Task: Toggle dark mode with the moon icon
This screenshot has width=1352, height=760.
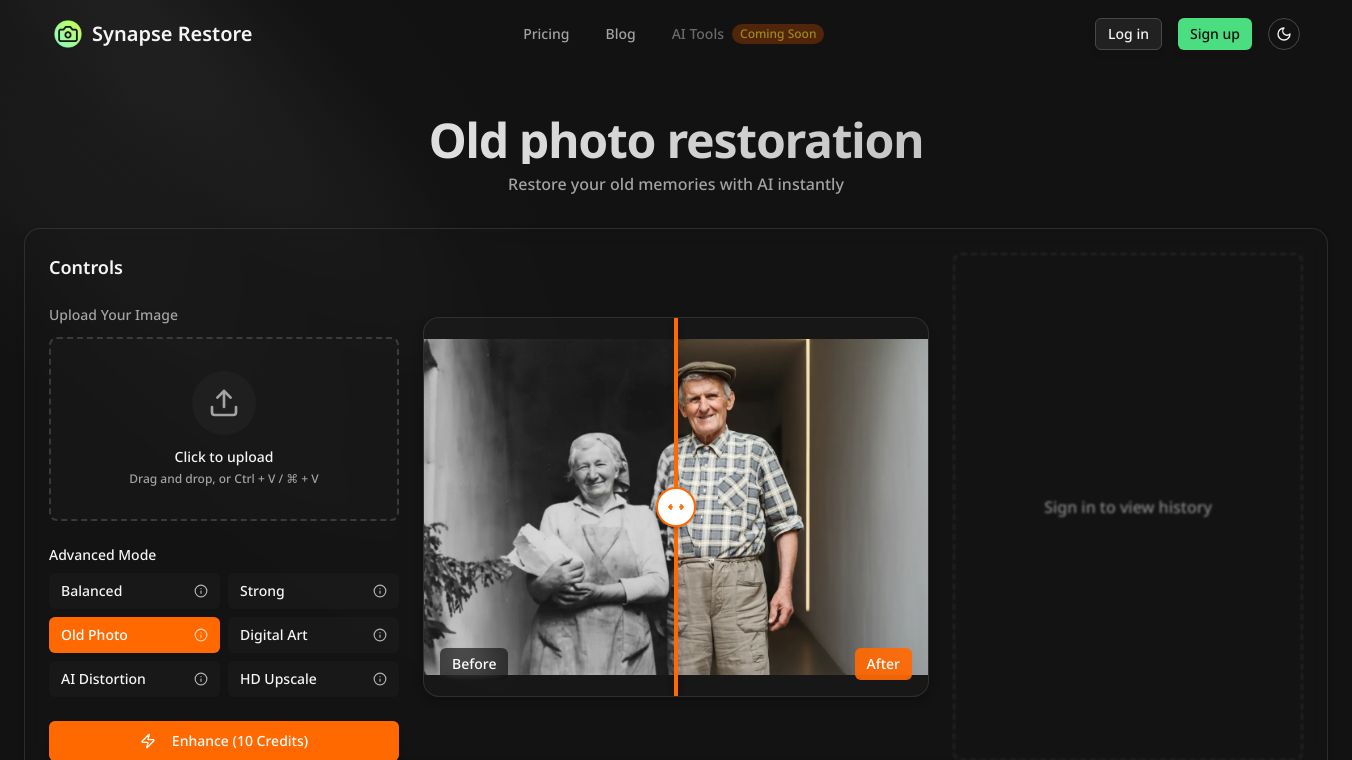Action: [1284, 33]
